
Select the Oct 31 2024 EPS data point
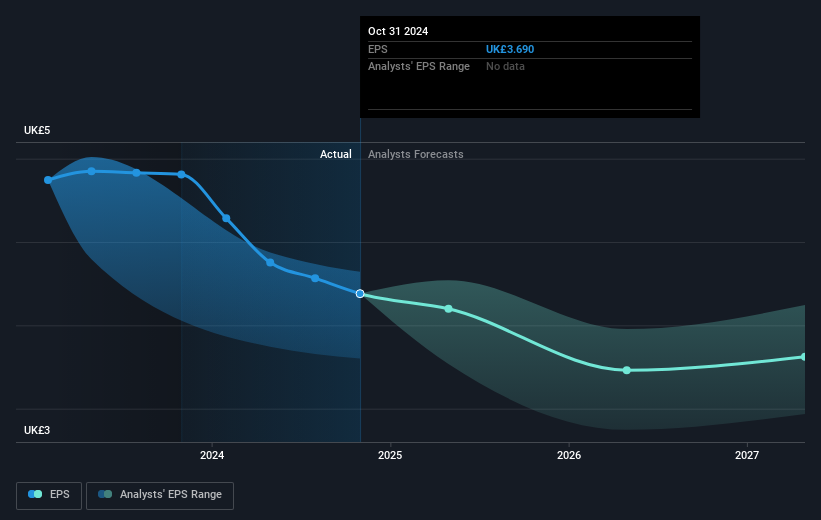(x=360, y=294)
